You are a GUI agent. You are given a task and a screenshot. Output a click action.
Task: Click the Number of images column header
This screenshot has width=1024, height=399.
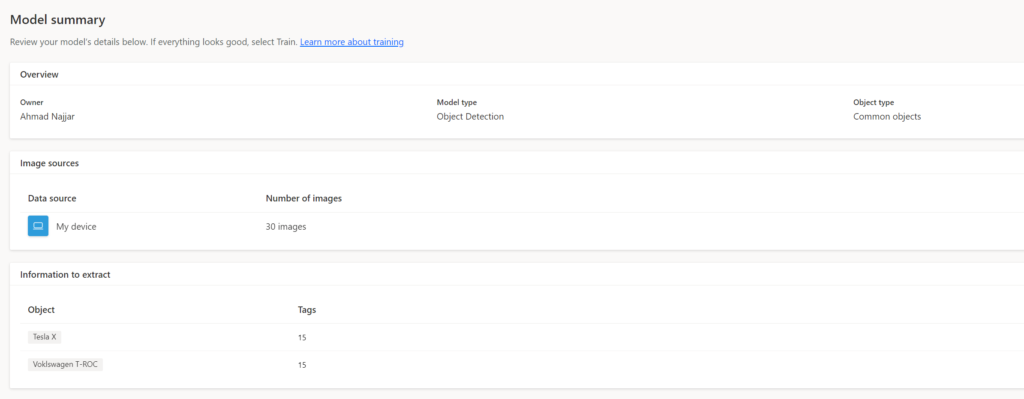[304, 199]
